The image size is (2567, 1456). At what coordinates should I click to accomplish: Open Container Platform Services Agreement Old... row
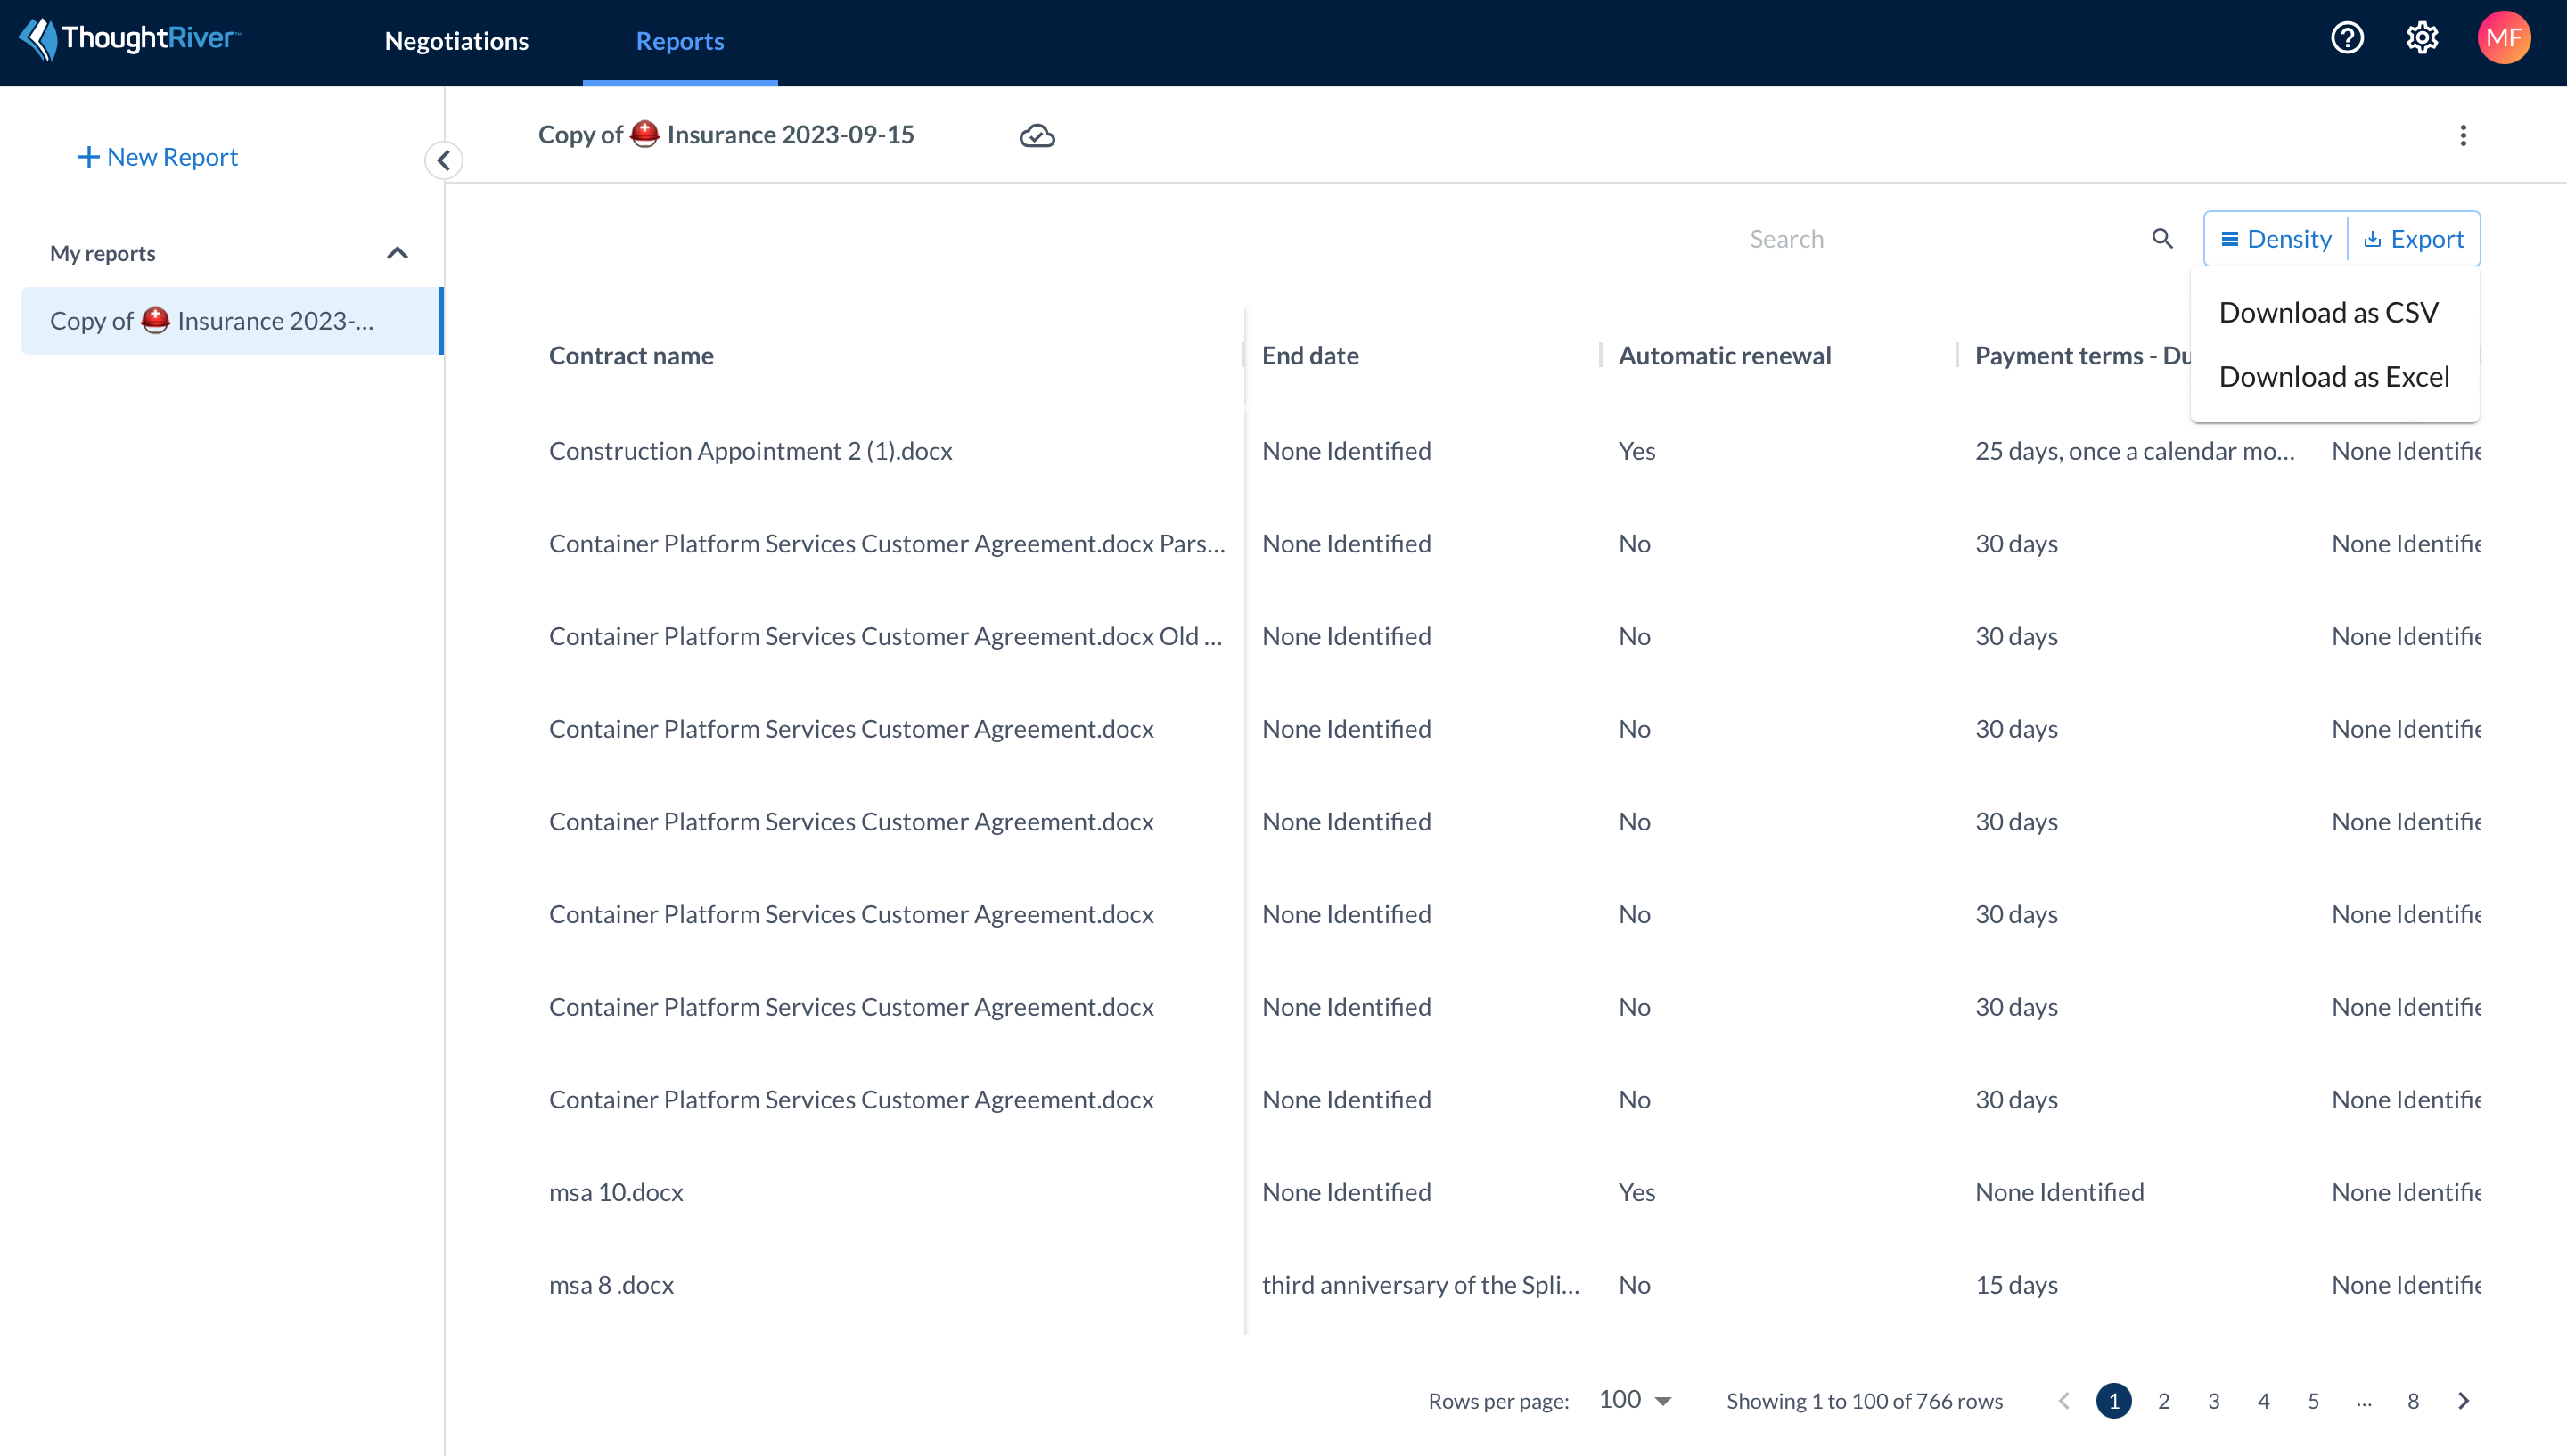(885, 636)
